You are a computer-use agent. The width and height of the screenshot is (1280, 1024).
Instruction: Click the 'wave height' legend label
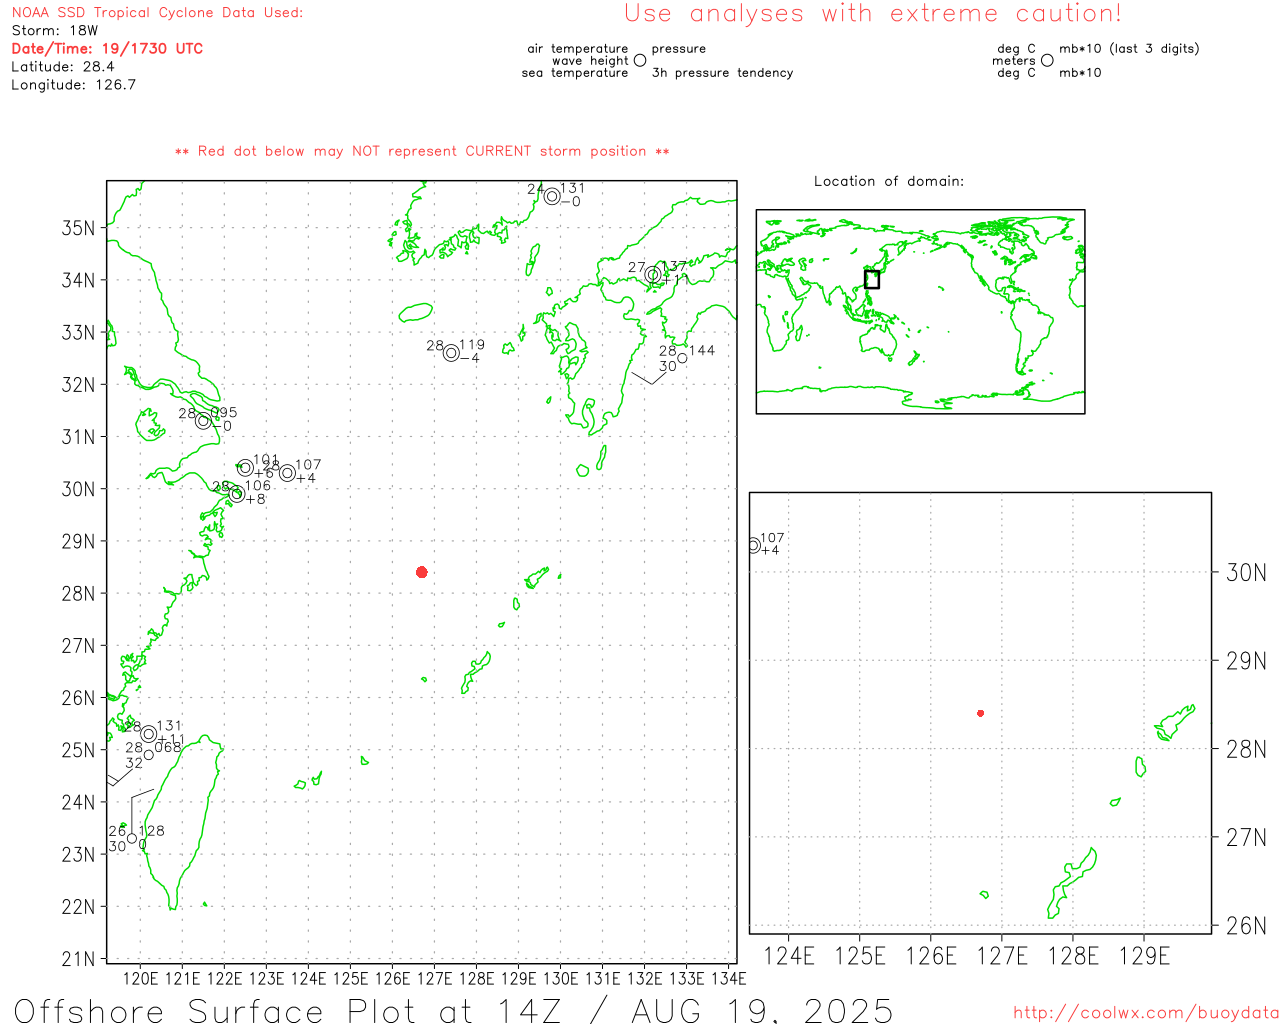(x=590, y=61)
